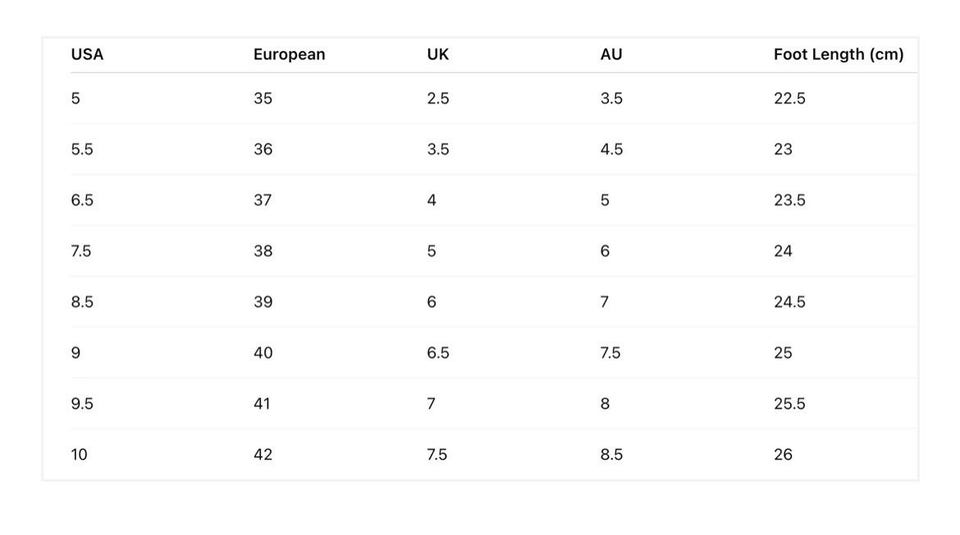Image resolution: width=960 pixels, height=535 pixels.
Task: Select AU size 4.5 cell
Action: click(x=611, y=149)
